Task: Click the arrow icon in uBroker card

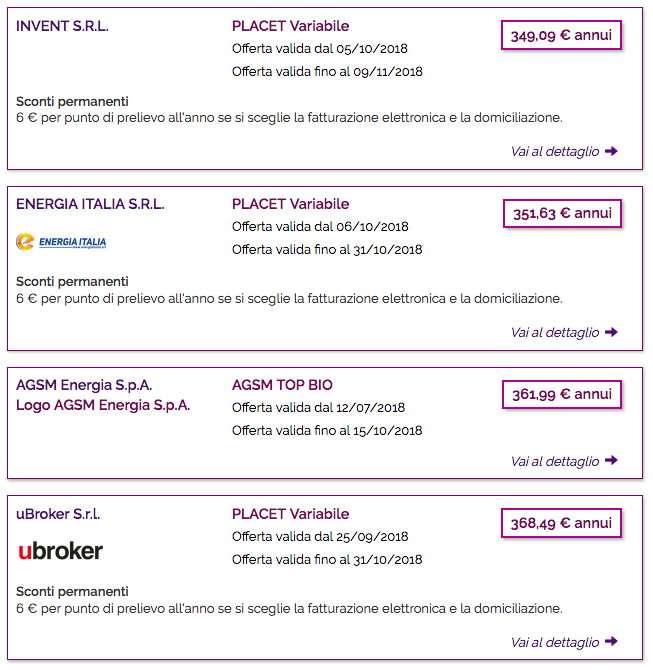Action: tap(612, 641)
